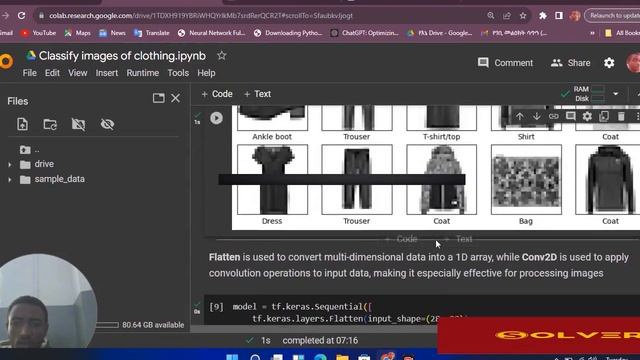Open Windows Start button
The image size is (640, 360).
[232, 357]
